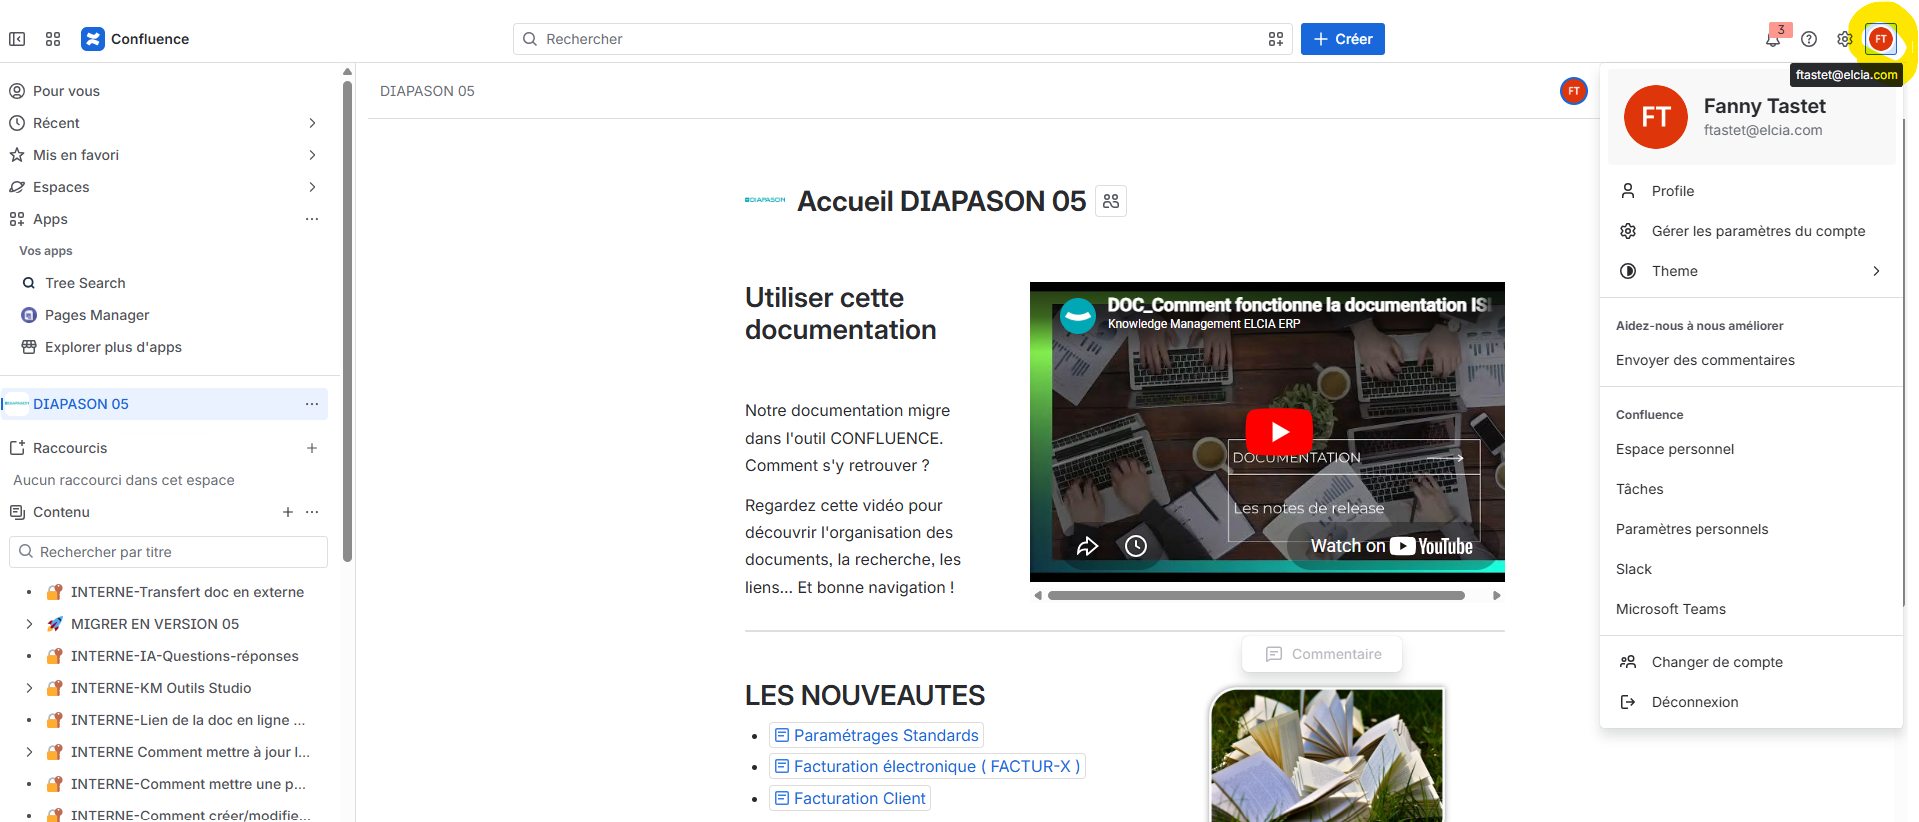Select Microsoft Teams in account menu
The height and width of the screenshot is (822, 1919).
(x=1751, y=609)
